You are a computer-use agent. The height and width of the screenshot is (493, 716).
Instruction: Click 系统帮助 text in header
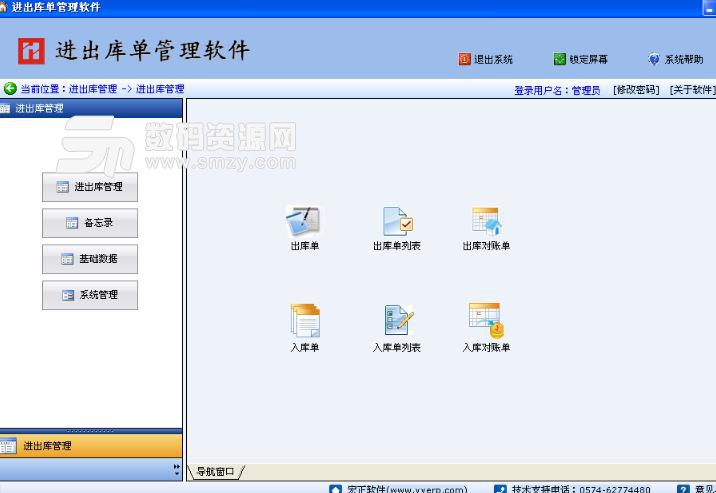(684, 59)
